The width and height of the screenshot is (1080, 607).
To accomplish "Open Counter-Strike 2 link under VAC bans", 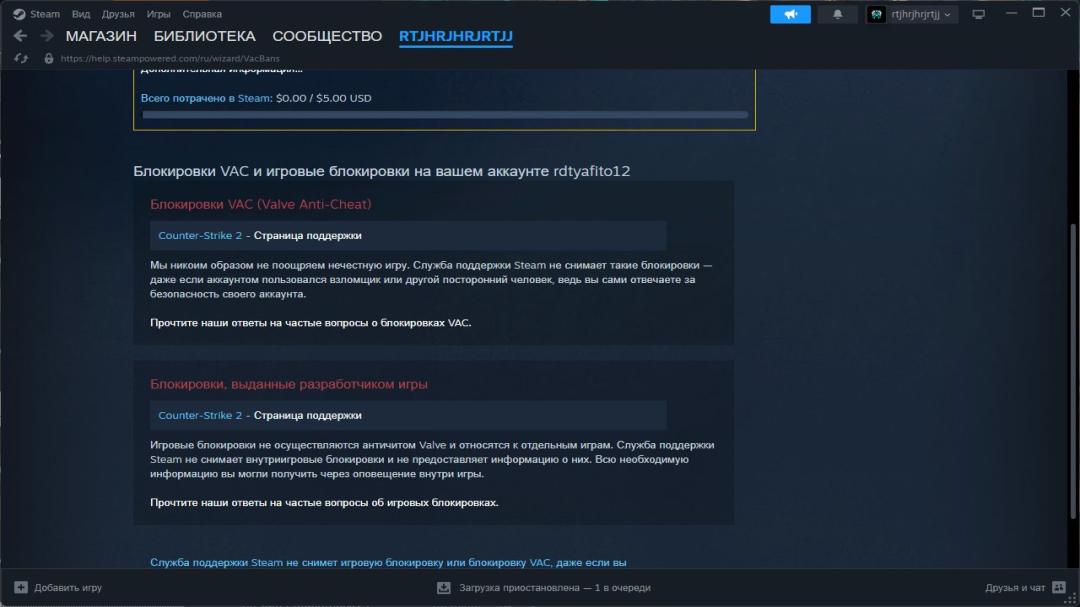I will coord(200,236).
